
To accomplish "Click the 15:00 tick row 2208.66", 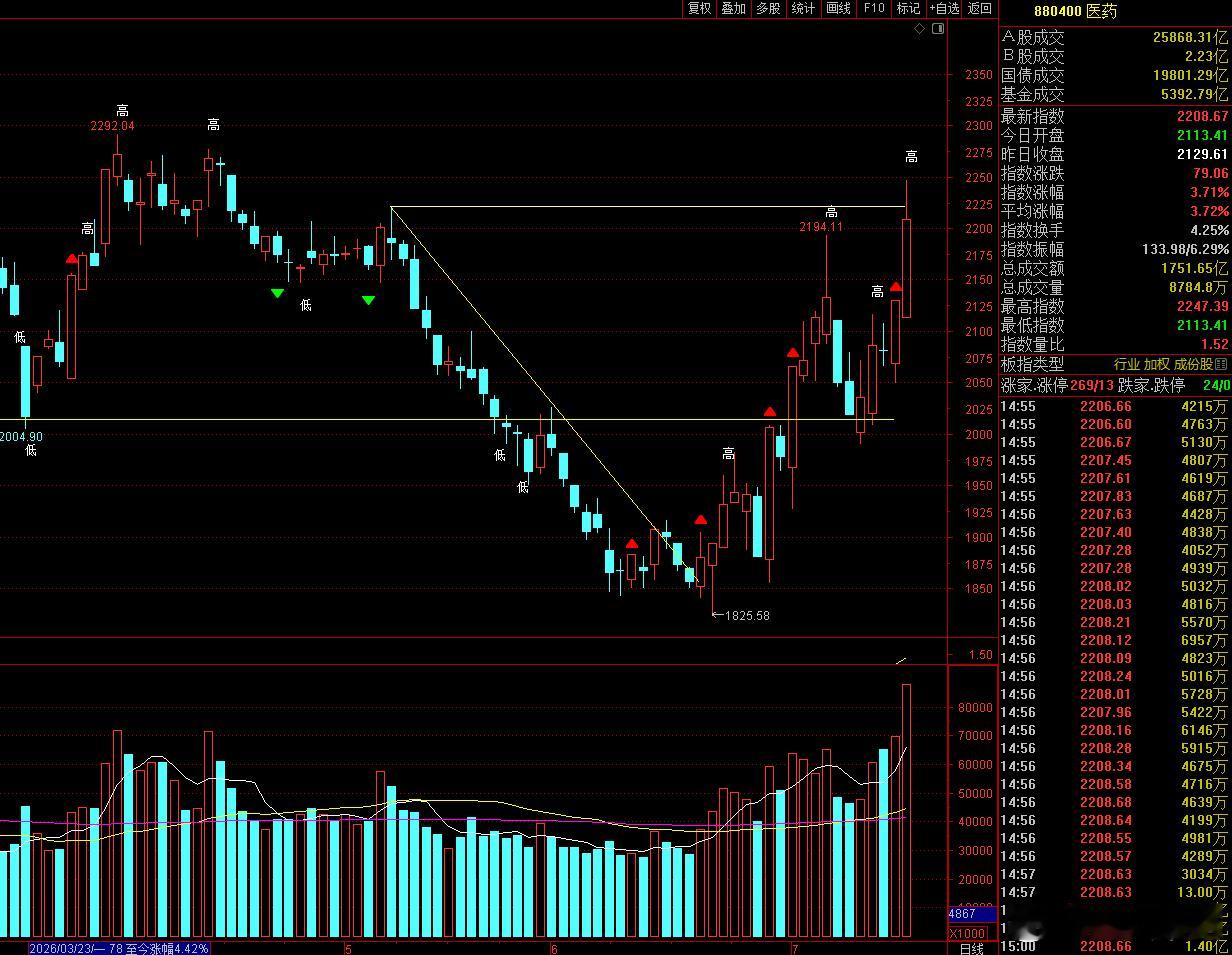I will (1115, 946).
